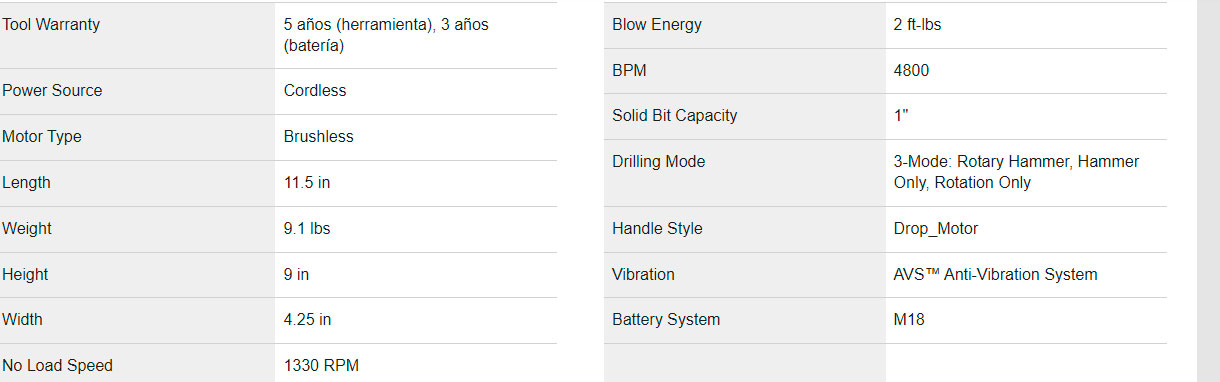
Task: Select the 'Cordless' value cell
Action: pyautogui.click(x=416, y=91)
